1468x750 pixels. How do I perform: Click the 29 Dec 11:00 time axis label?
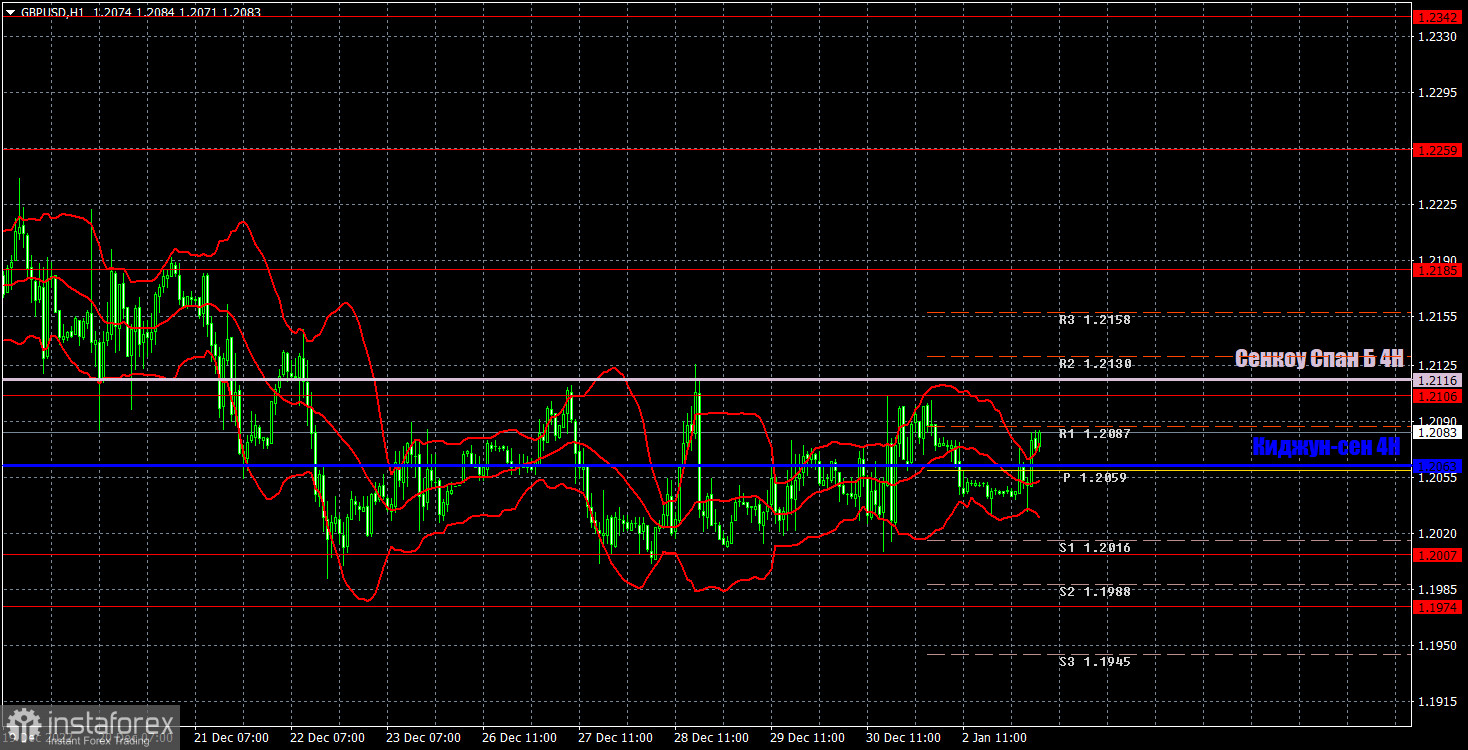[807, 738]
